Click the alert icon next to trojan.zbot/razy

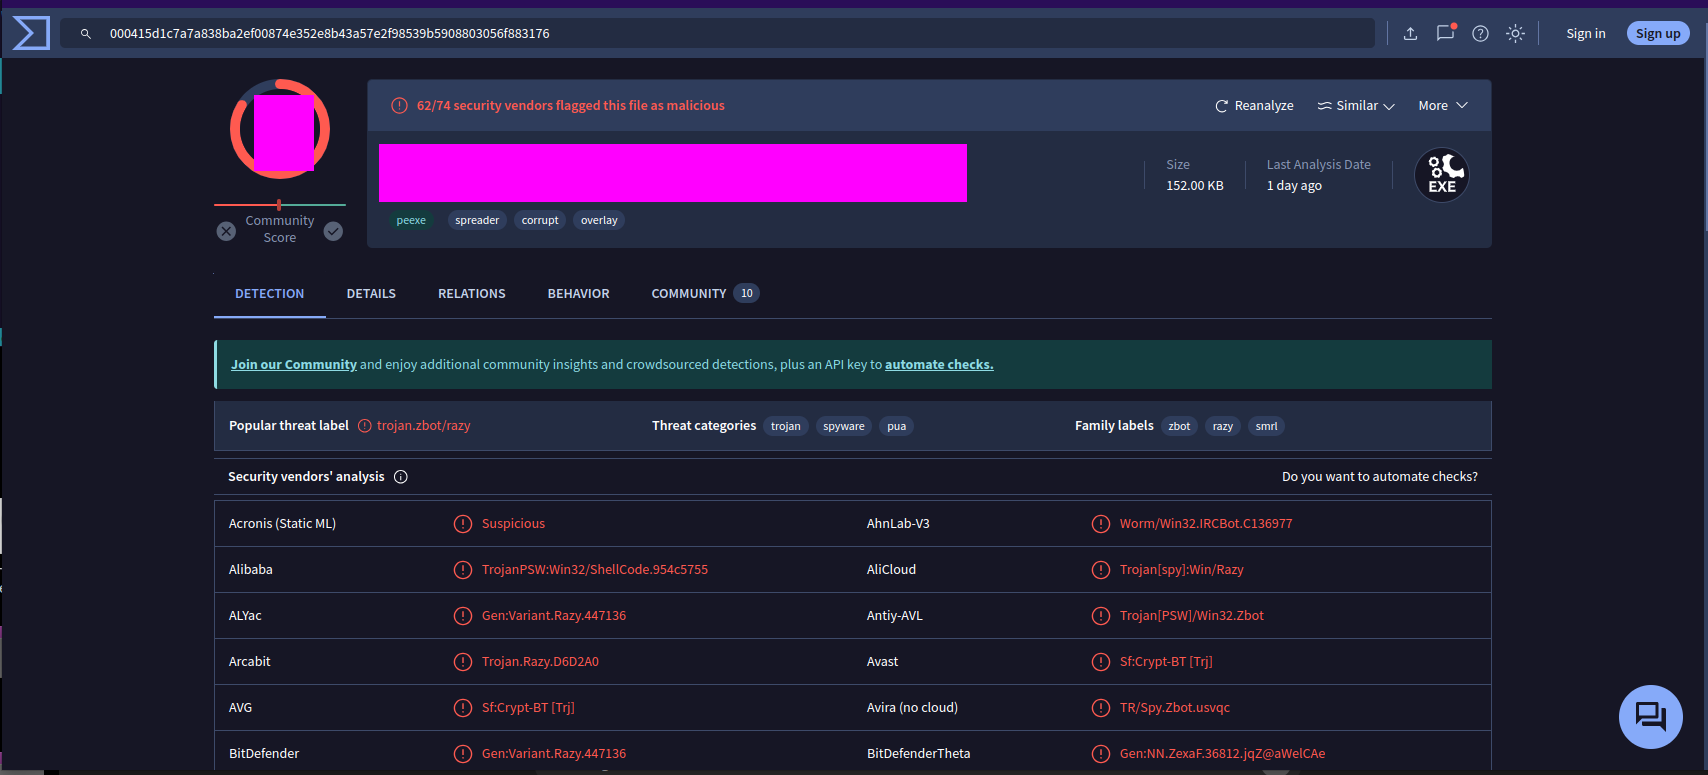(x=365, y=426)
